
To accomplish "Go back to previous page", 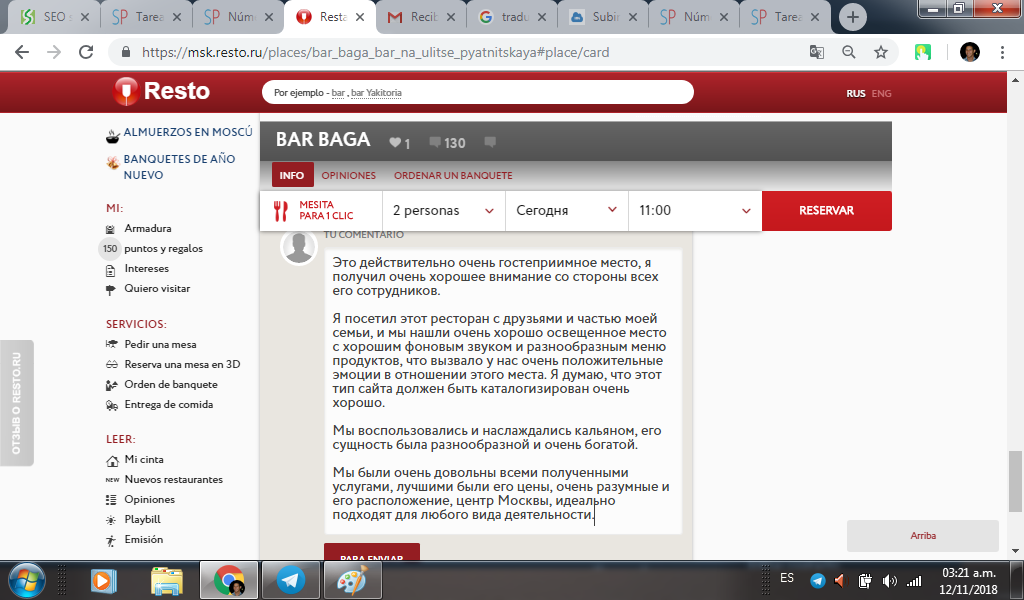I will pyautogui.click(x=22, y=52).
